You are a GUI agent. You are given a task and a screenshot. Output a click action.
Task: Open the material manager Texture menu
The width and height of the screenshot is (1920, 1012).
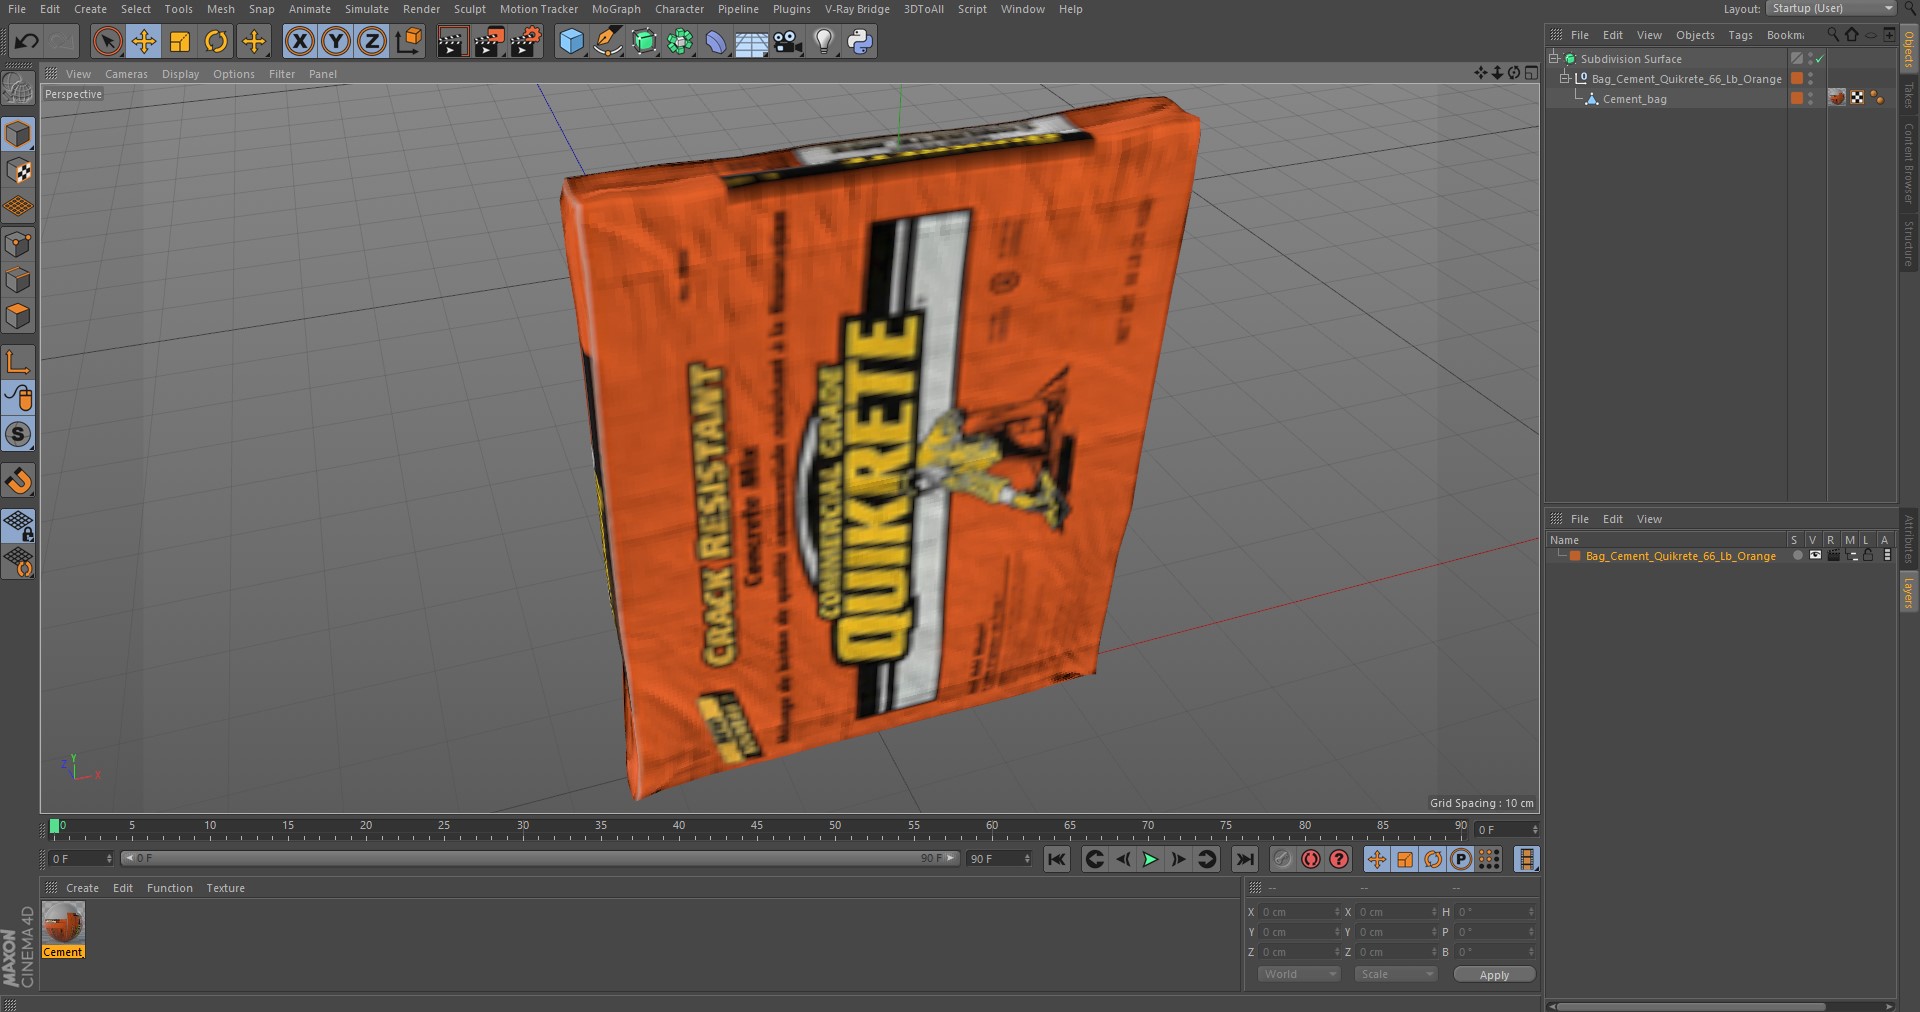(225, 888)
